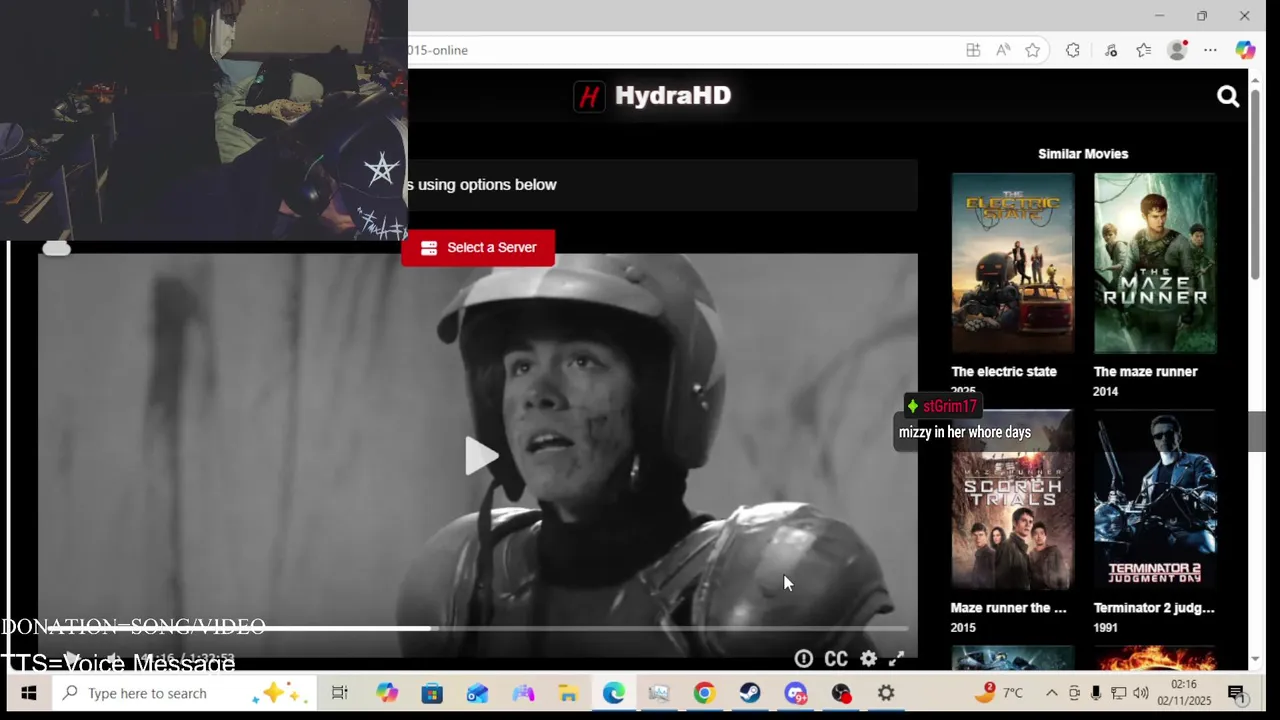The image size is (1280, 720).
Task: Click the taskbar 'Type here to search' box
Action: tap(184, 693)
